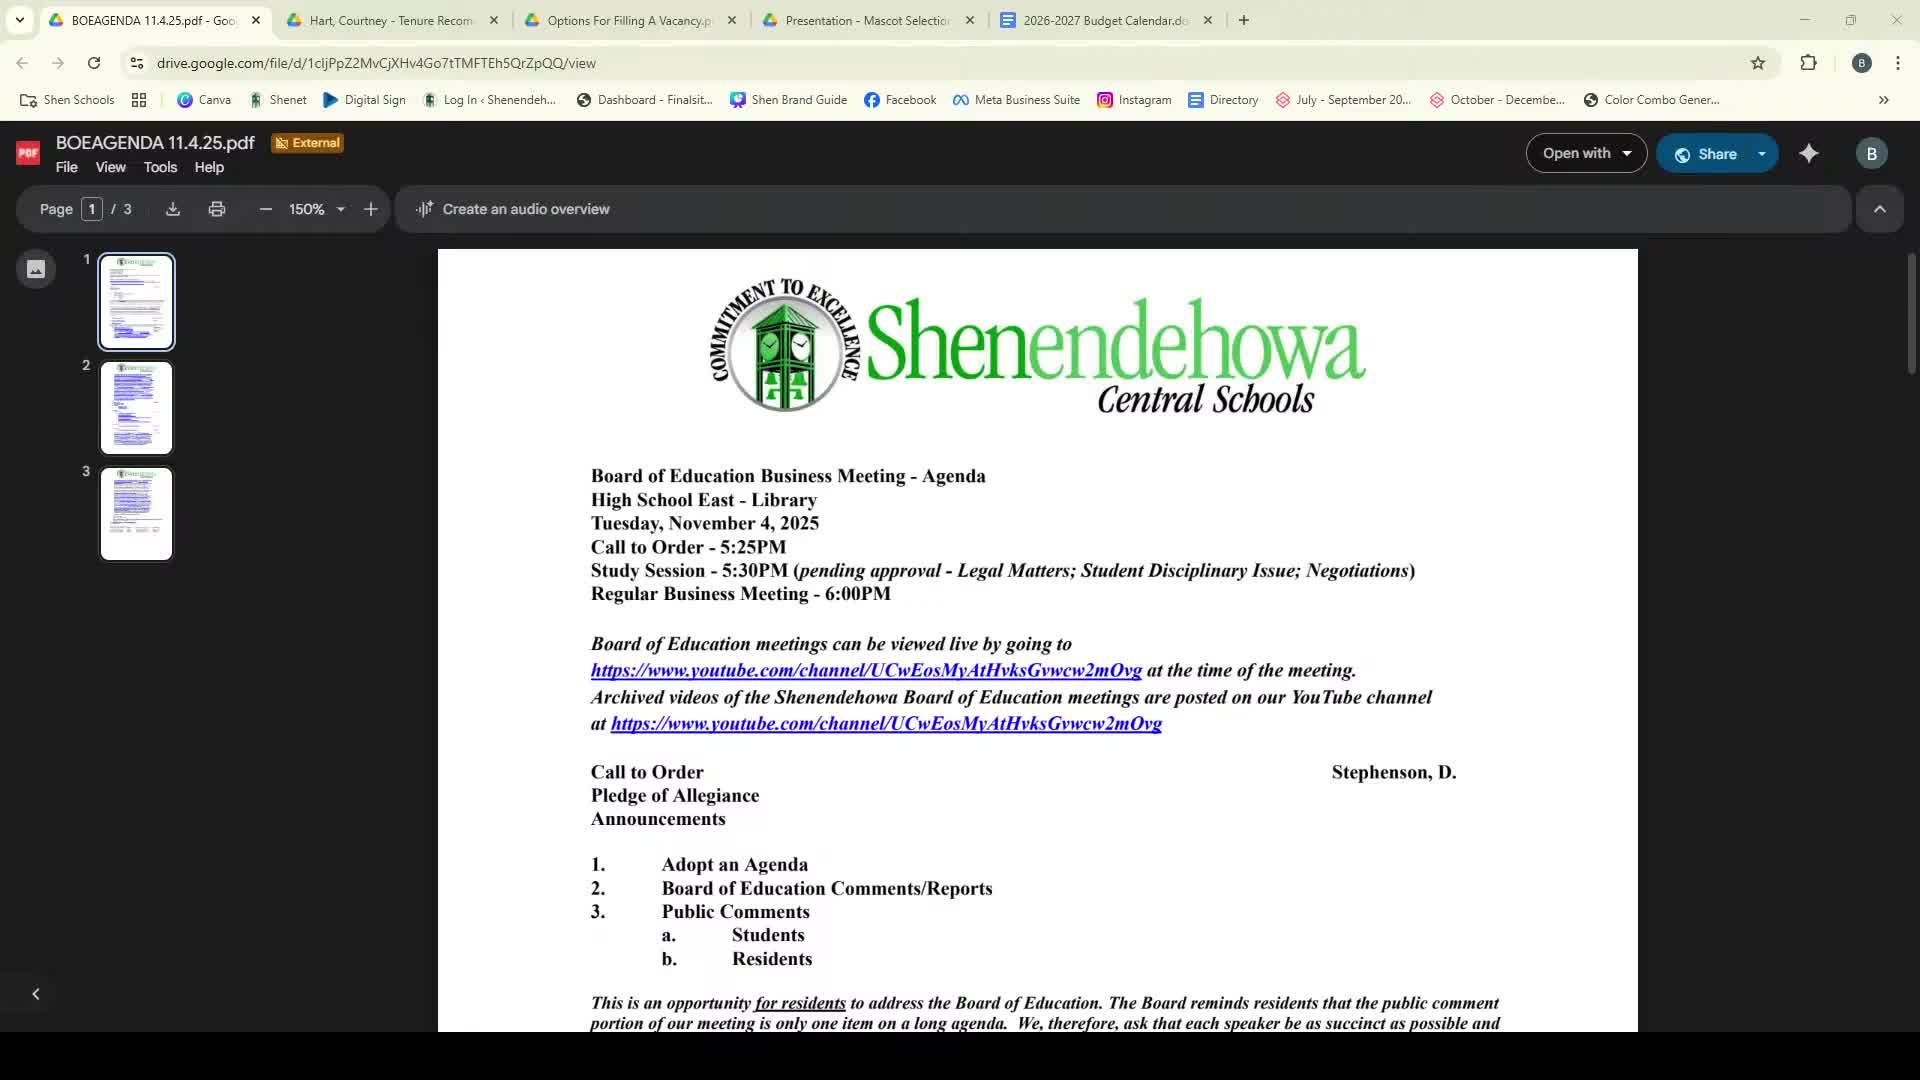The width and height of the screenshot is (1920, 1080).
Task: Open the Canva bookmark
Action: pos(203,100)
